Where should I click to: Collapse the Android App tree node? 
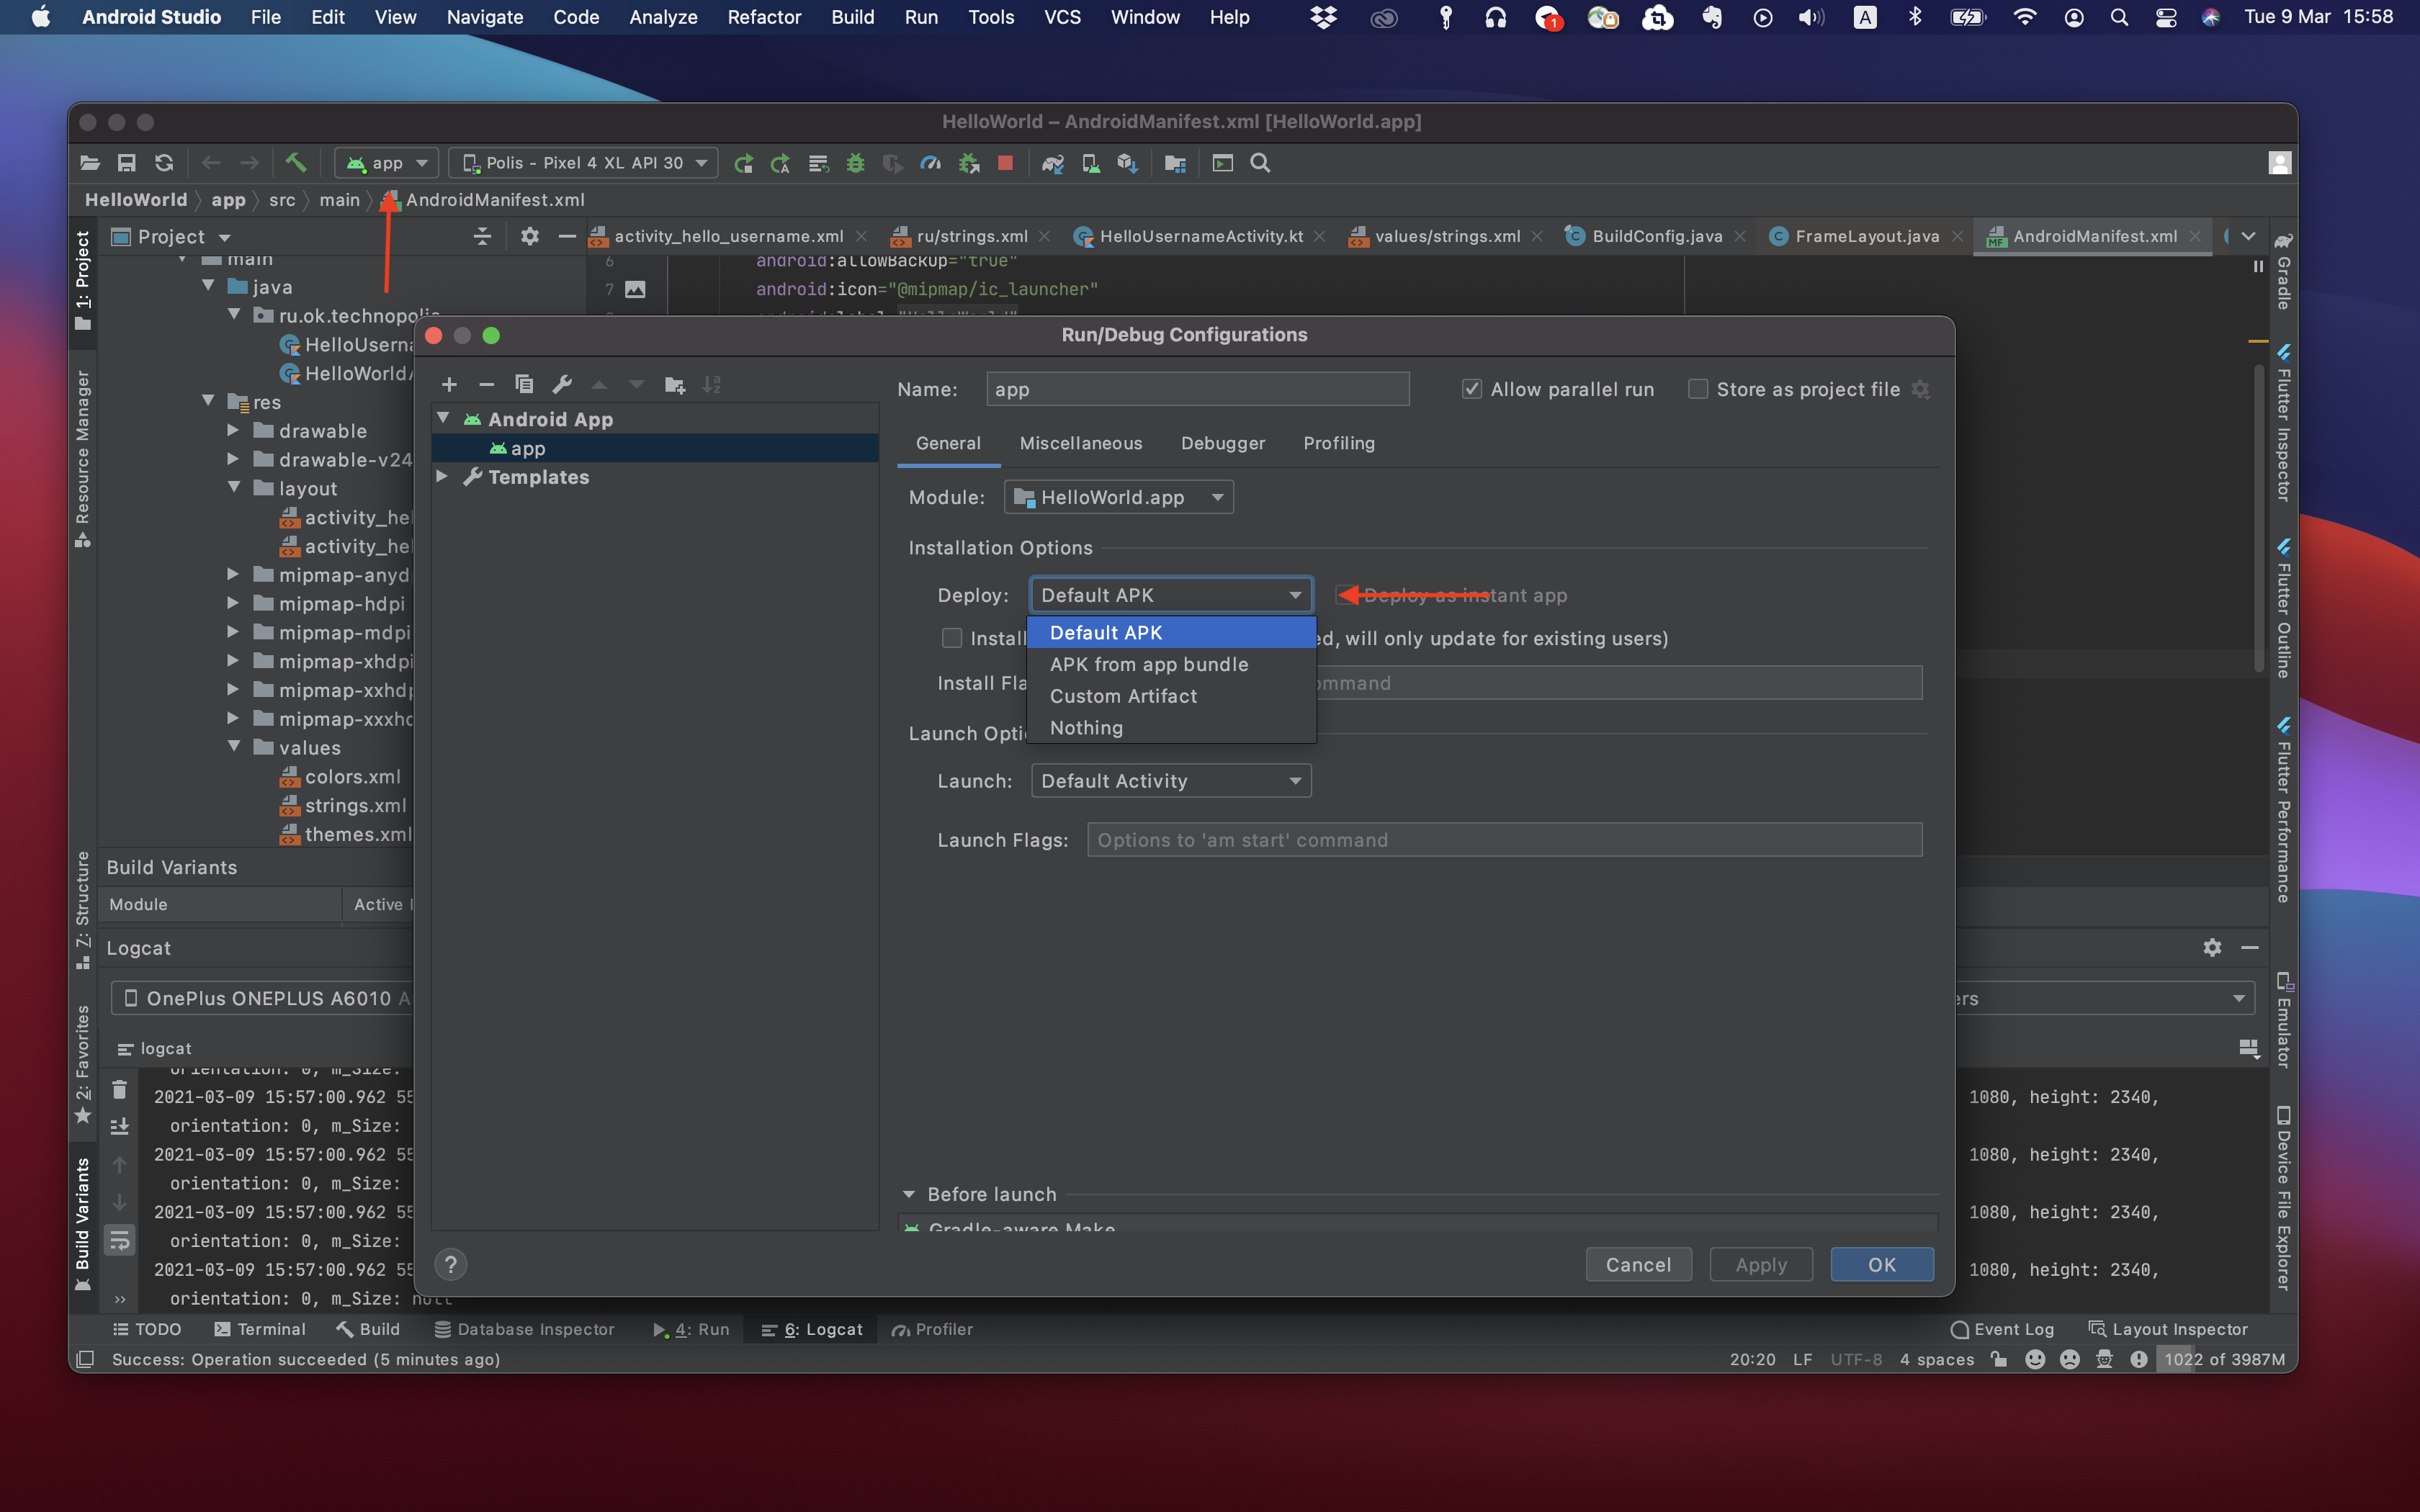tap(443, 419)
